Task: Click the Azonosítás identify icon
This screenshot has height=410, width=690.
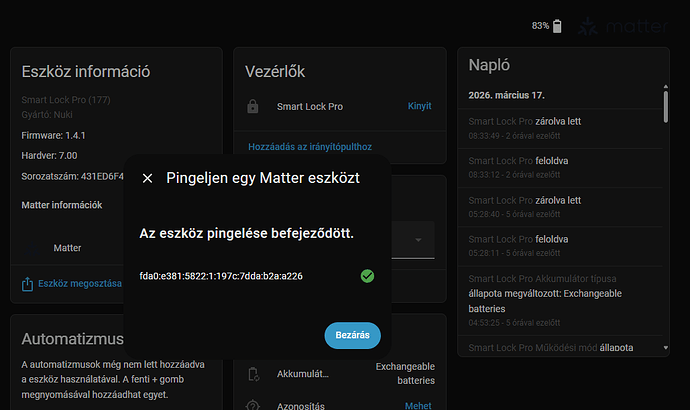Action: [x=253, y=405]
